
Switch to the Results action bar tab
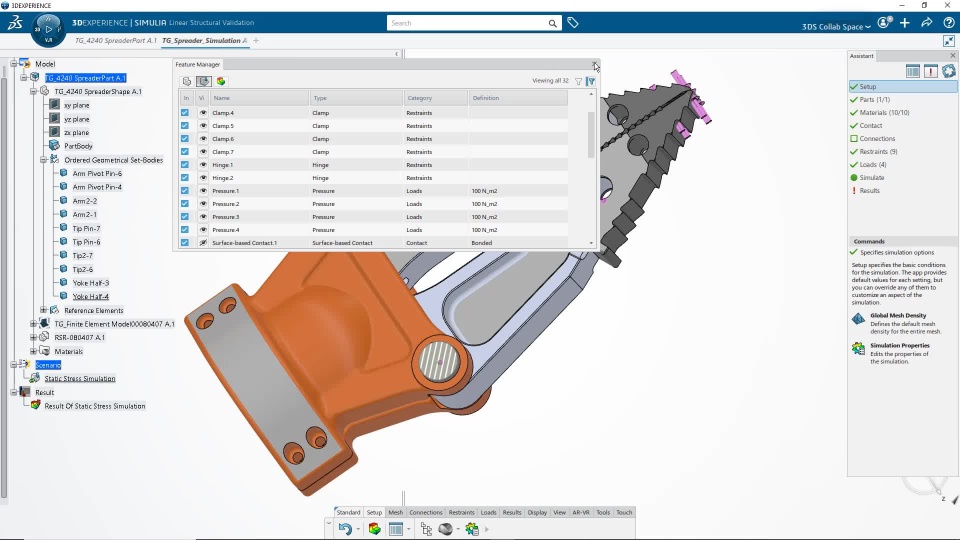point(512,512)
